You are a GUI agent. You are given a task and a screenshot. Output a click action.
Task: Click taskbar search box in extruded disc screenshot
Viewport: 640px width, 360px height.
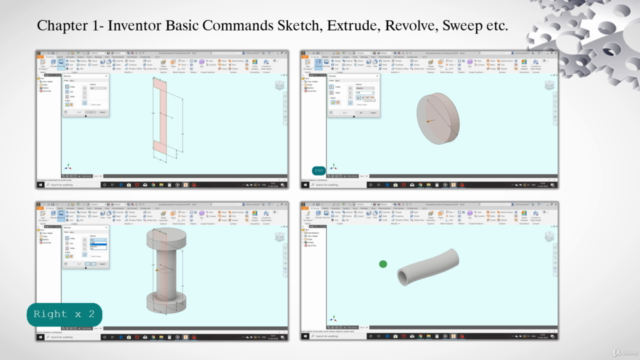coord(339,185)
